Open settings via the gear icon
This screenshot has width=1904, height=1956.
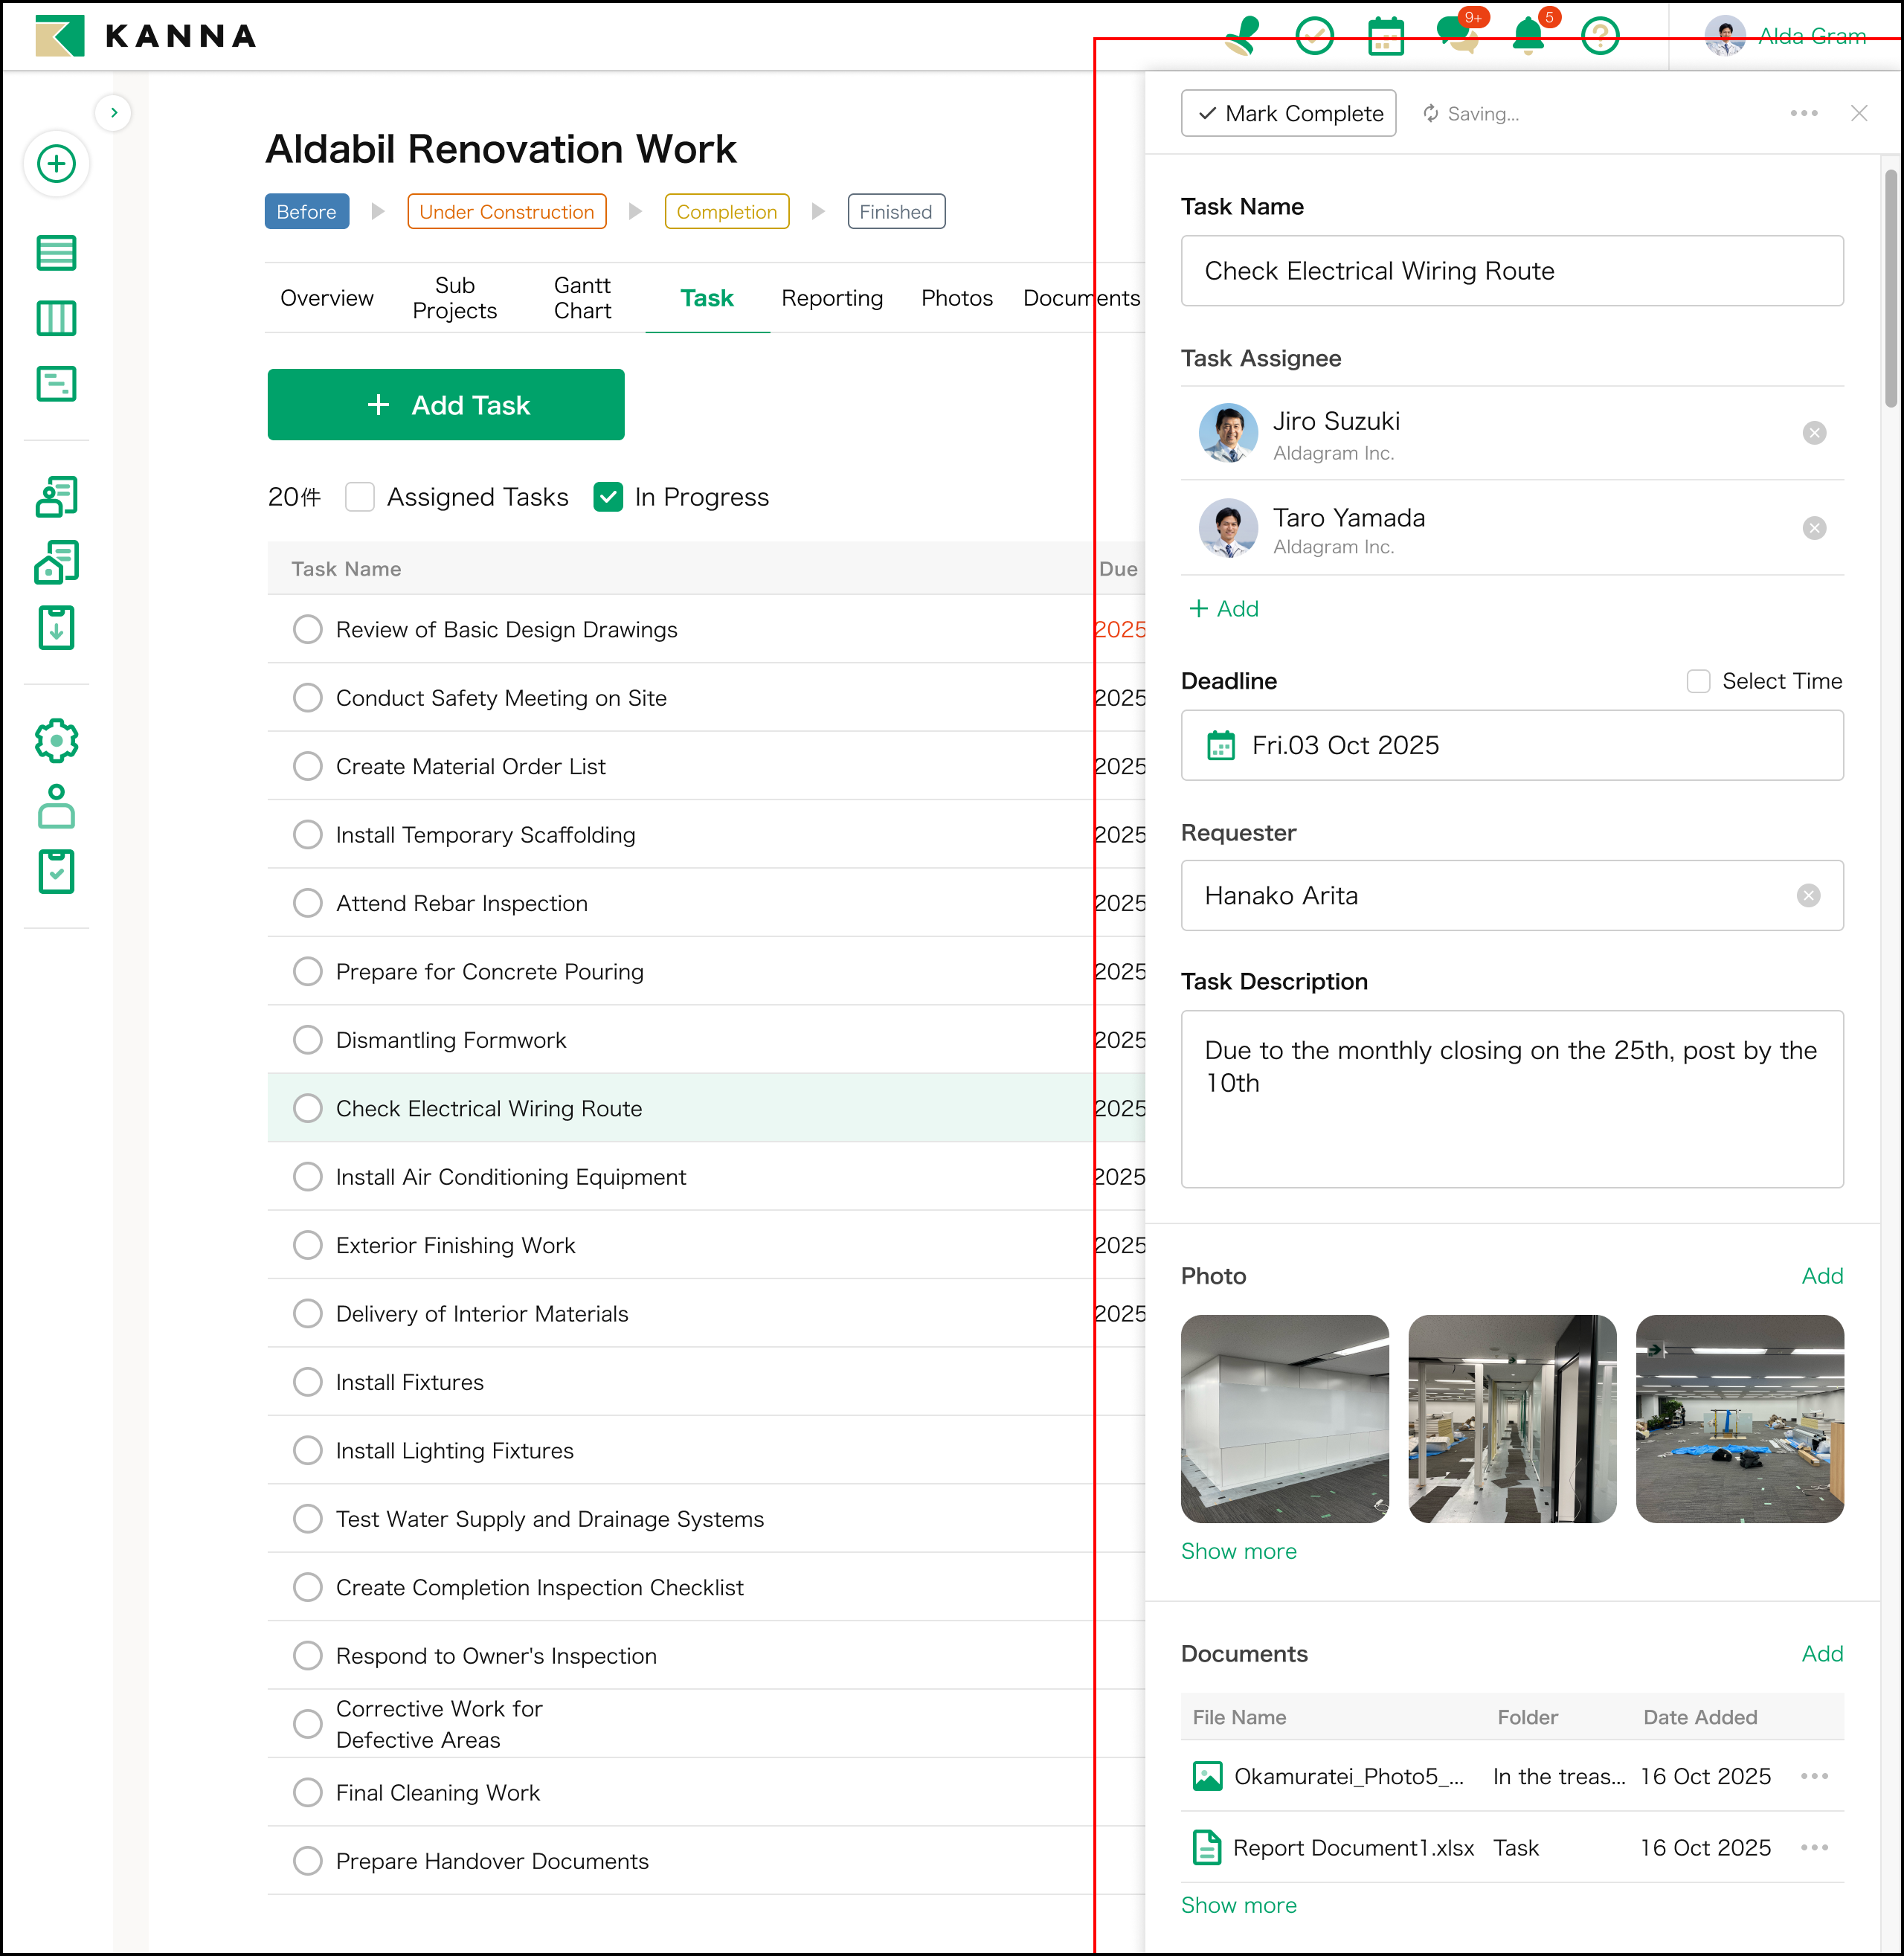coord(57,741)
